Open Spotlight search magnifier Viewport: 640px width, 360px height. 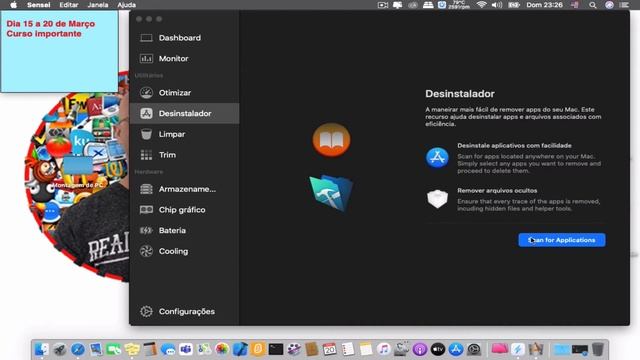[x=593, y=5]
